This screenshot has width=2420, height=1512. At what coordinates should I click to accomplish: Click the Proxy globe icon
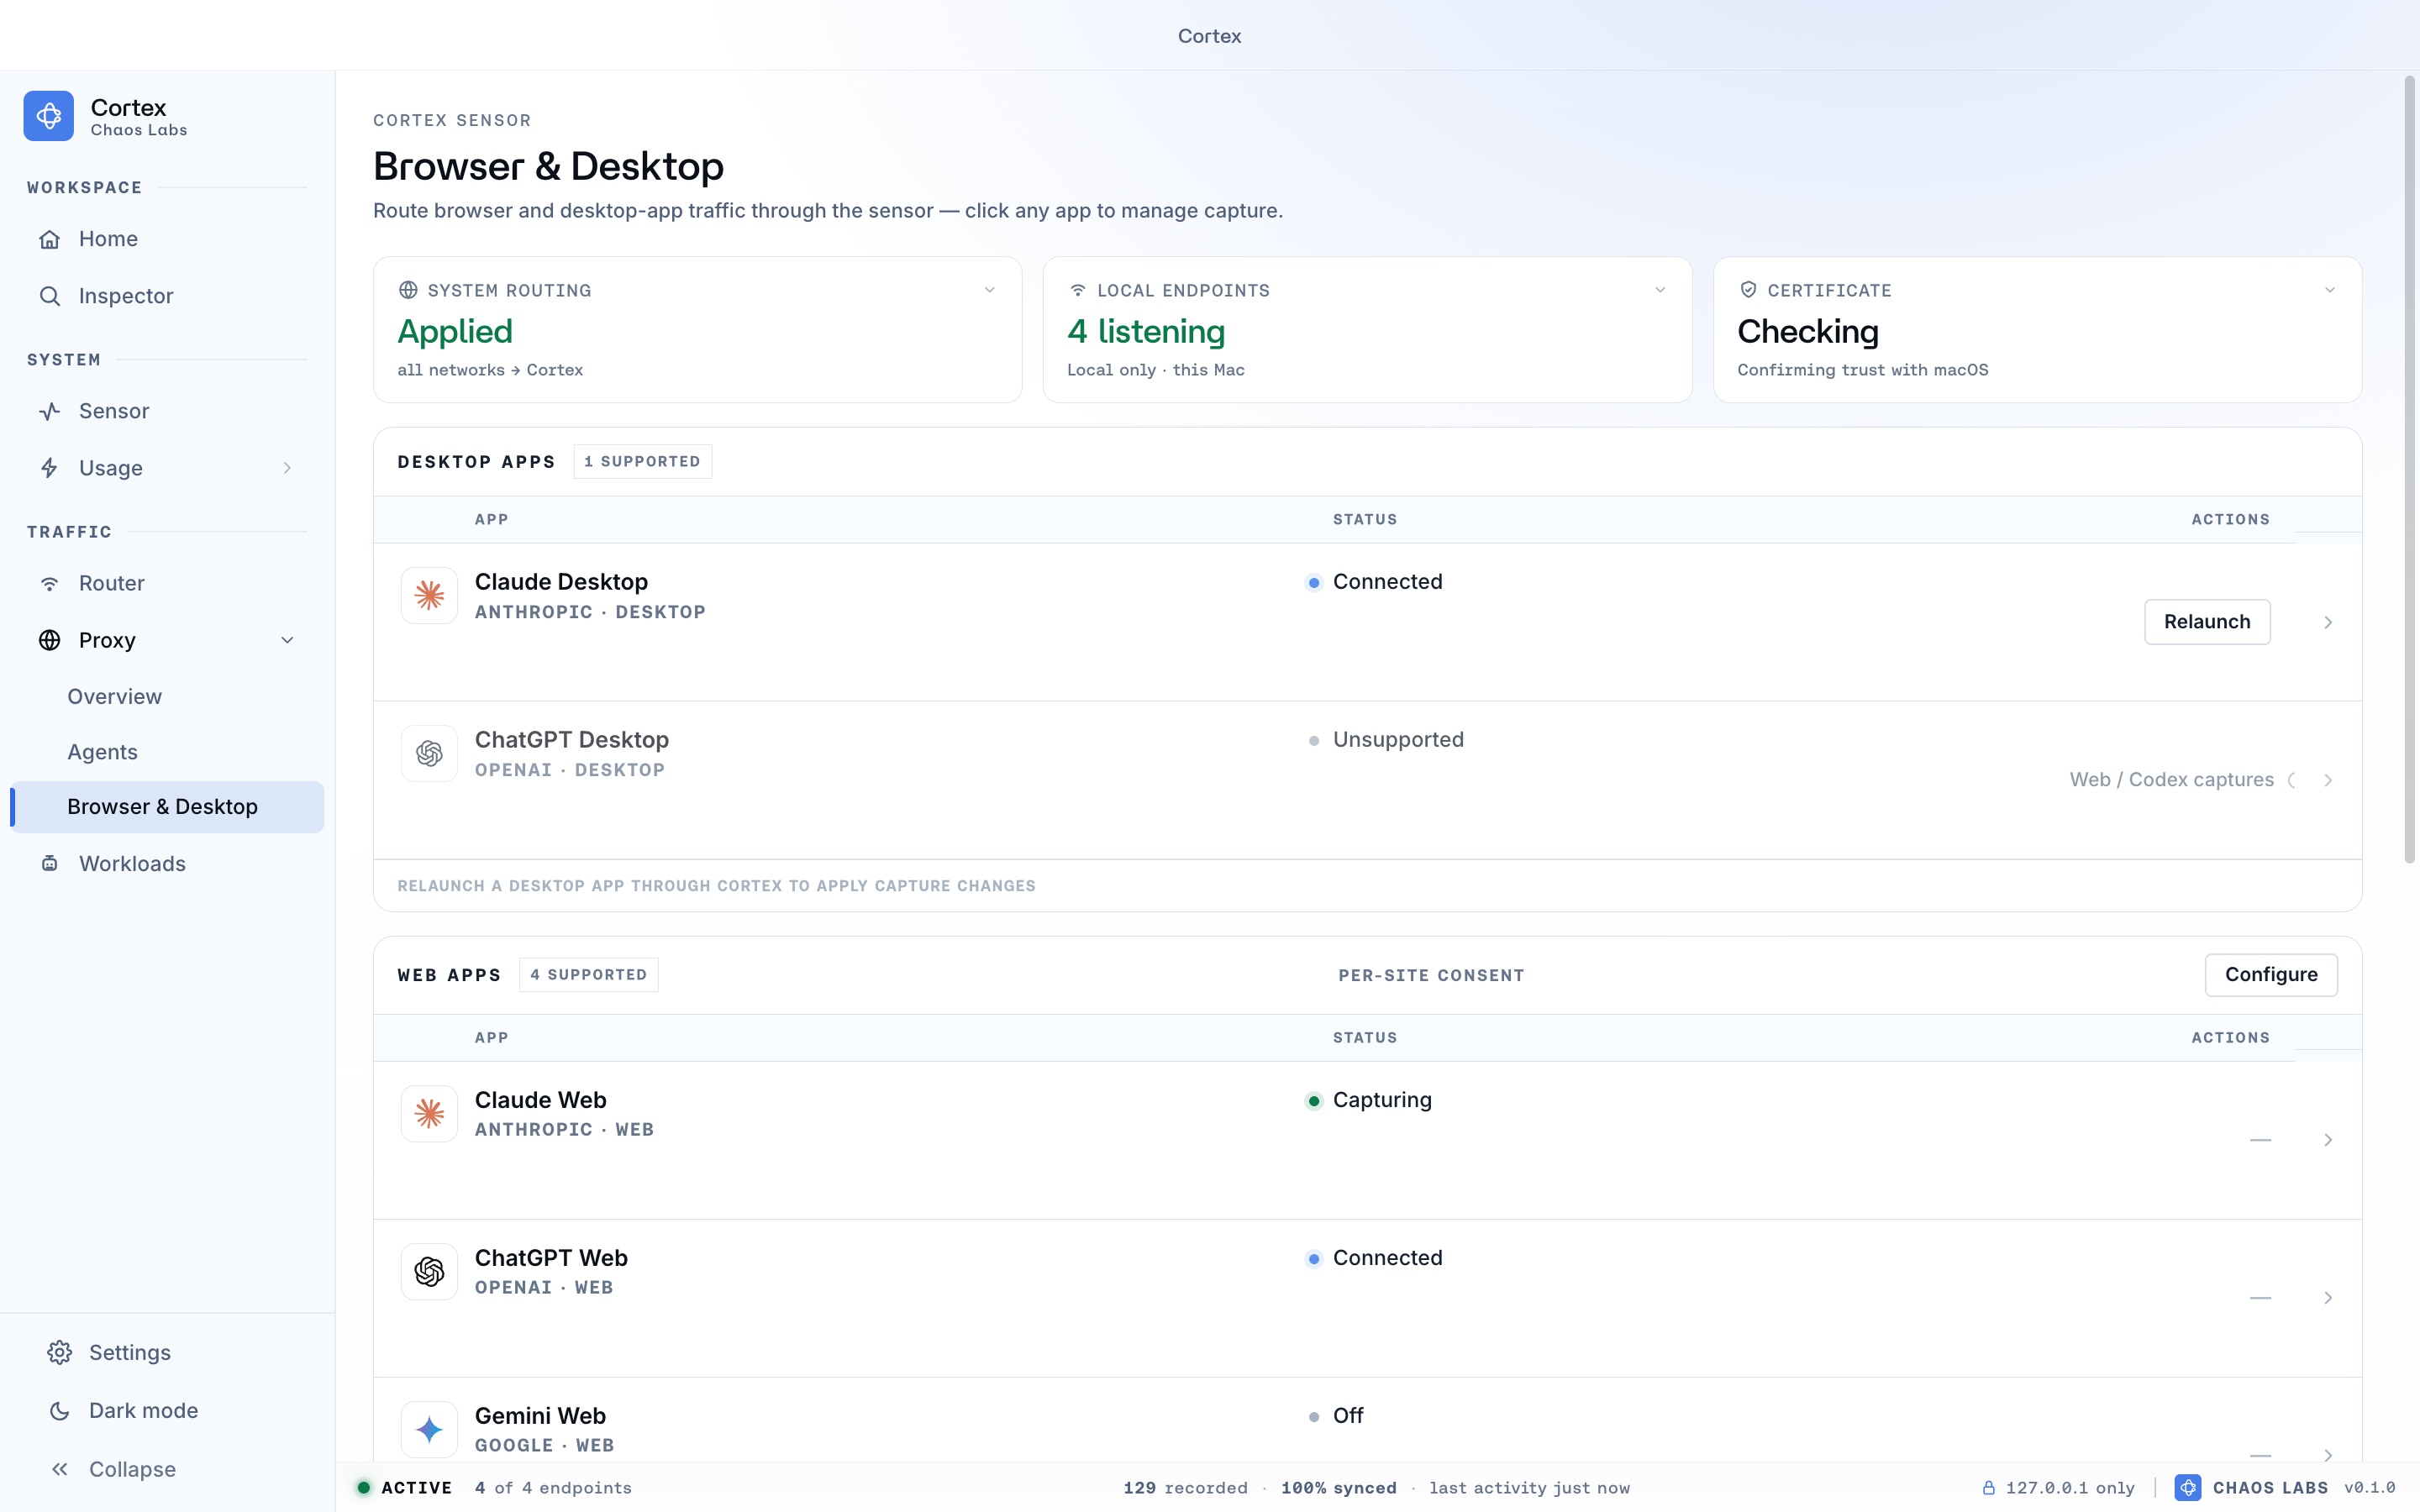click(49, 640)
